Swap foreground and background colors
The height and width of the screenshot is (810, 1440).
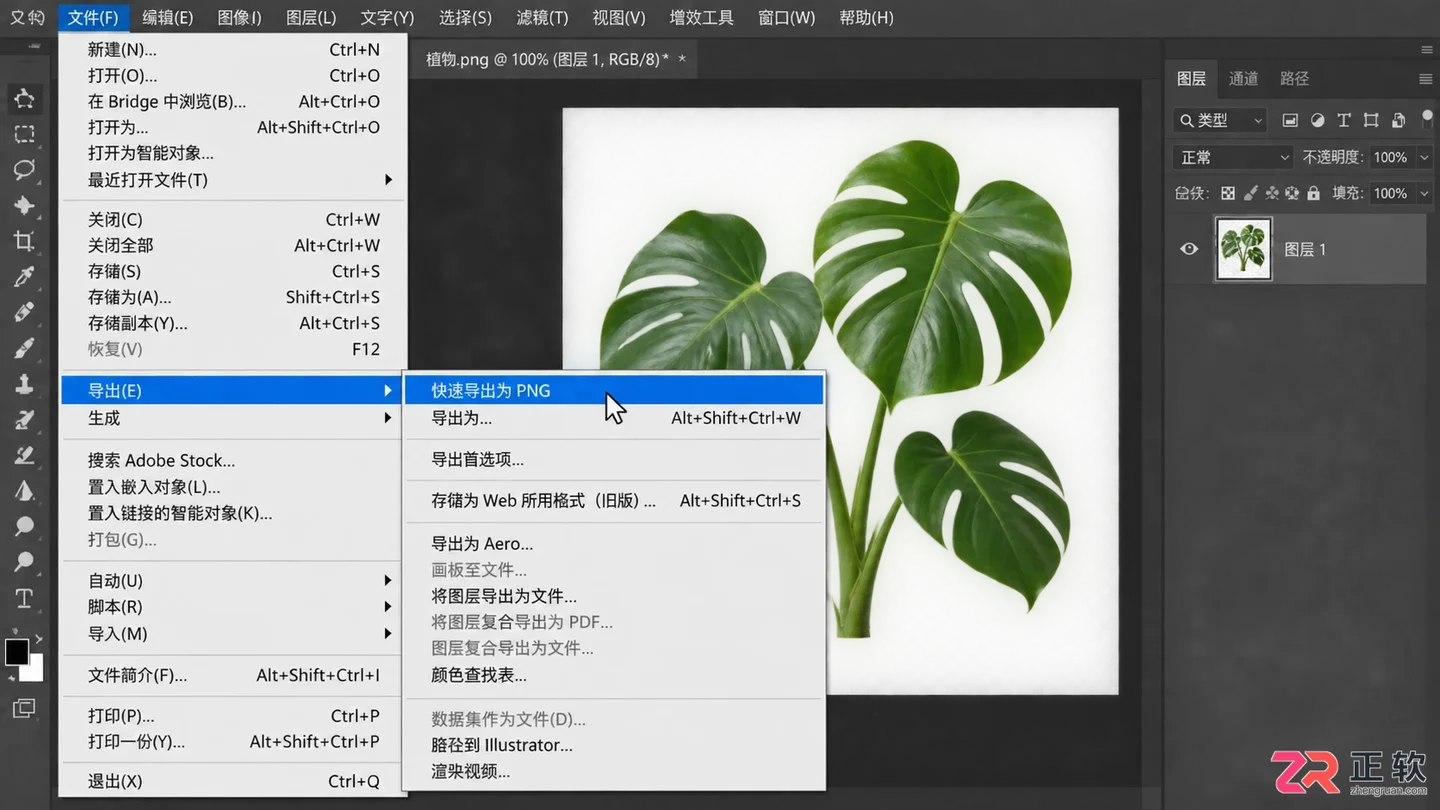pyautogui.click(x=39, y=638)
